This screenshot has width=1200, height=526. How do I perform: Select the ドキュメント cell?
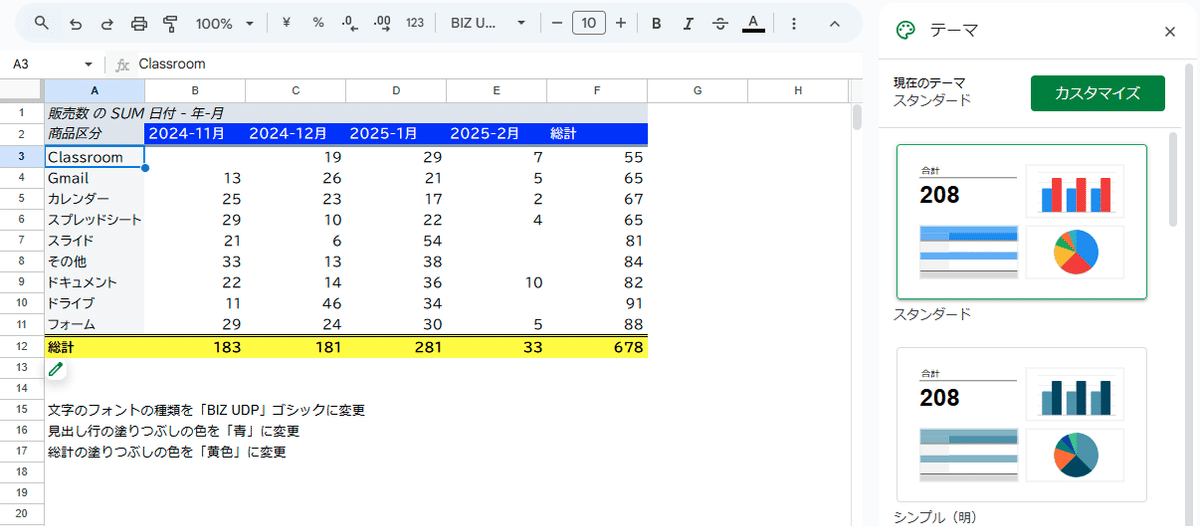click(x=95, y=283)
